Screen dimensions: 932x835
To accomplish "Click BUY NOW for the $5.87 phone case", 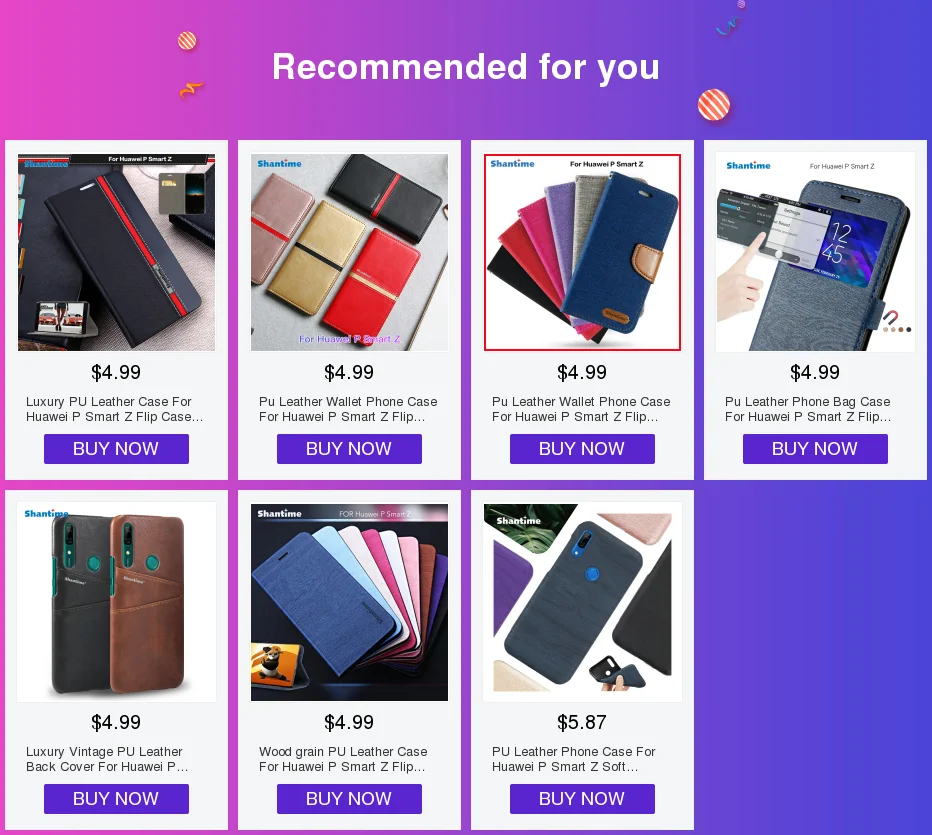I will click(582, 799).
